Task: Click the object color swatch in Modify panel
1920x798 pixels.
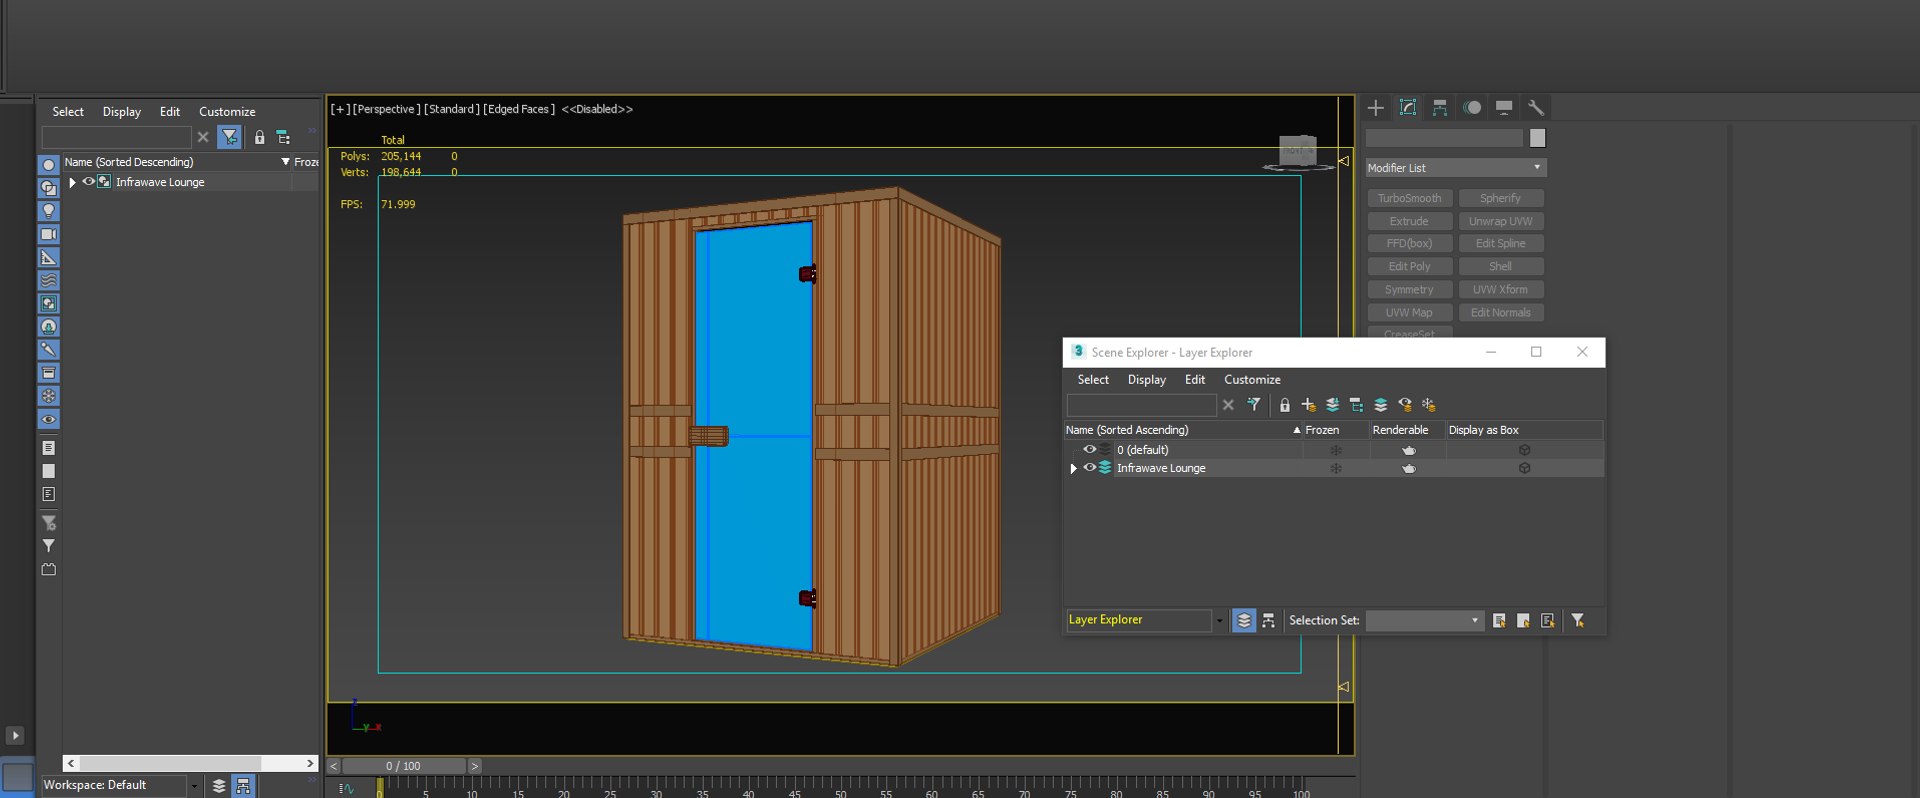Action: [1537, 138]
